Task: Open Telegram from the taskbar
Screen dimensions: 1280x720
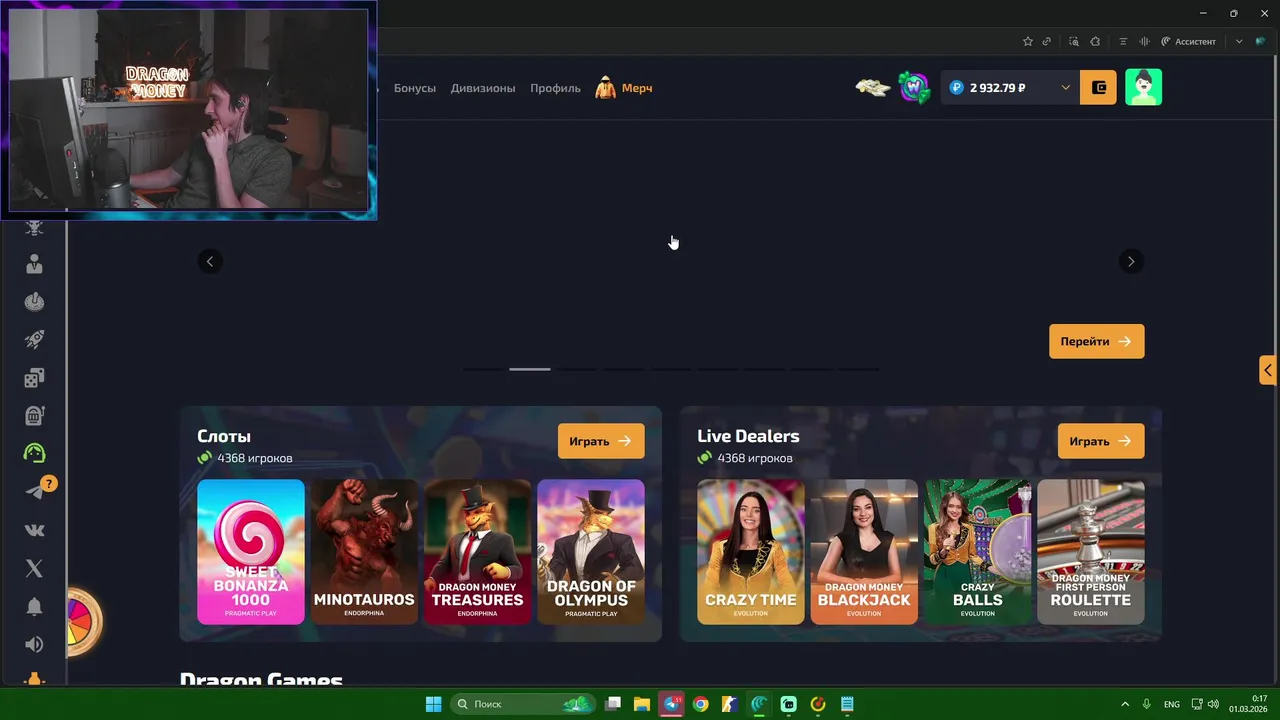Action: pyautogui.click(x=672, y=704)
